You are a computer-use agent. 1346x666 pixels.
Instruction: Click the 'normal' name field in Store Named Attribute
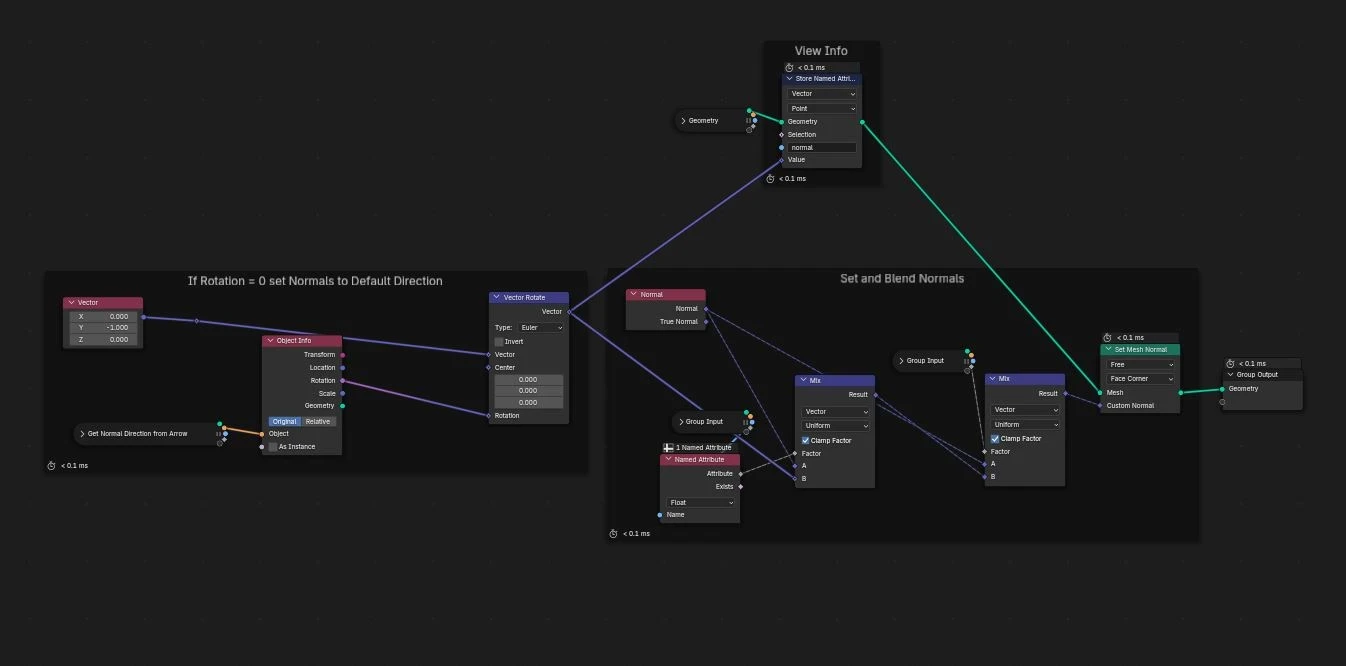(822, 148)
